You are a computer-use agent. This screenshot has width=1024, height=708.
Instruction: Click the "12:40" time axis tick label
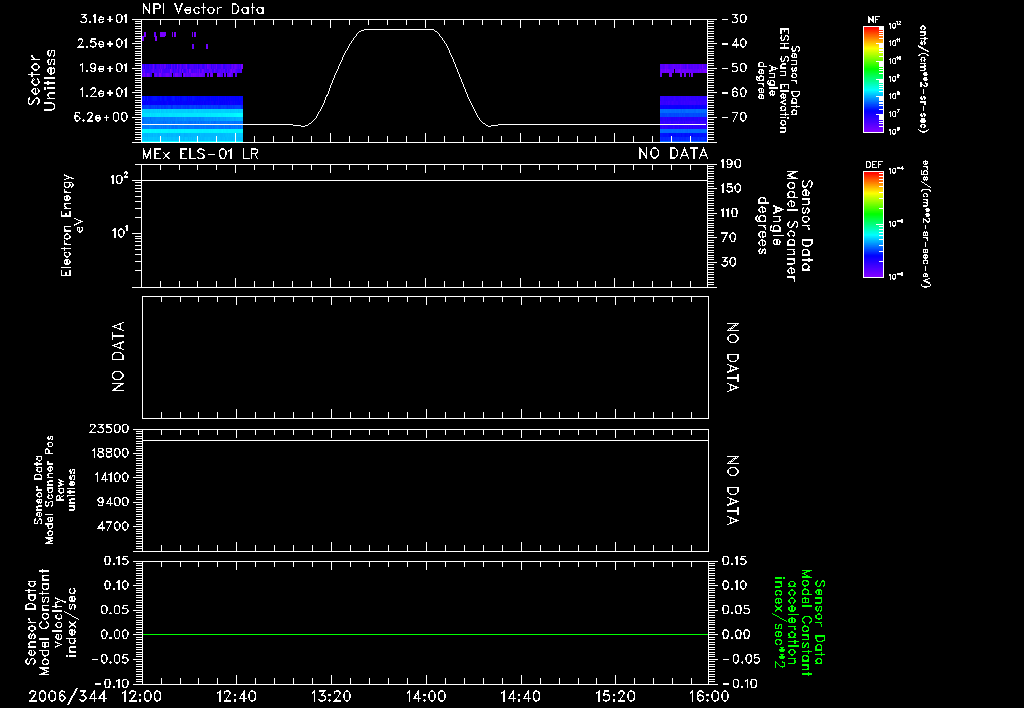tap(236, 696)
